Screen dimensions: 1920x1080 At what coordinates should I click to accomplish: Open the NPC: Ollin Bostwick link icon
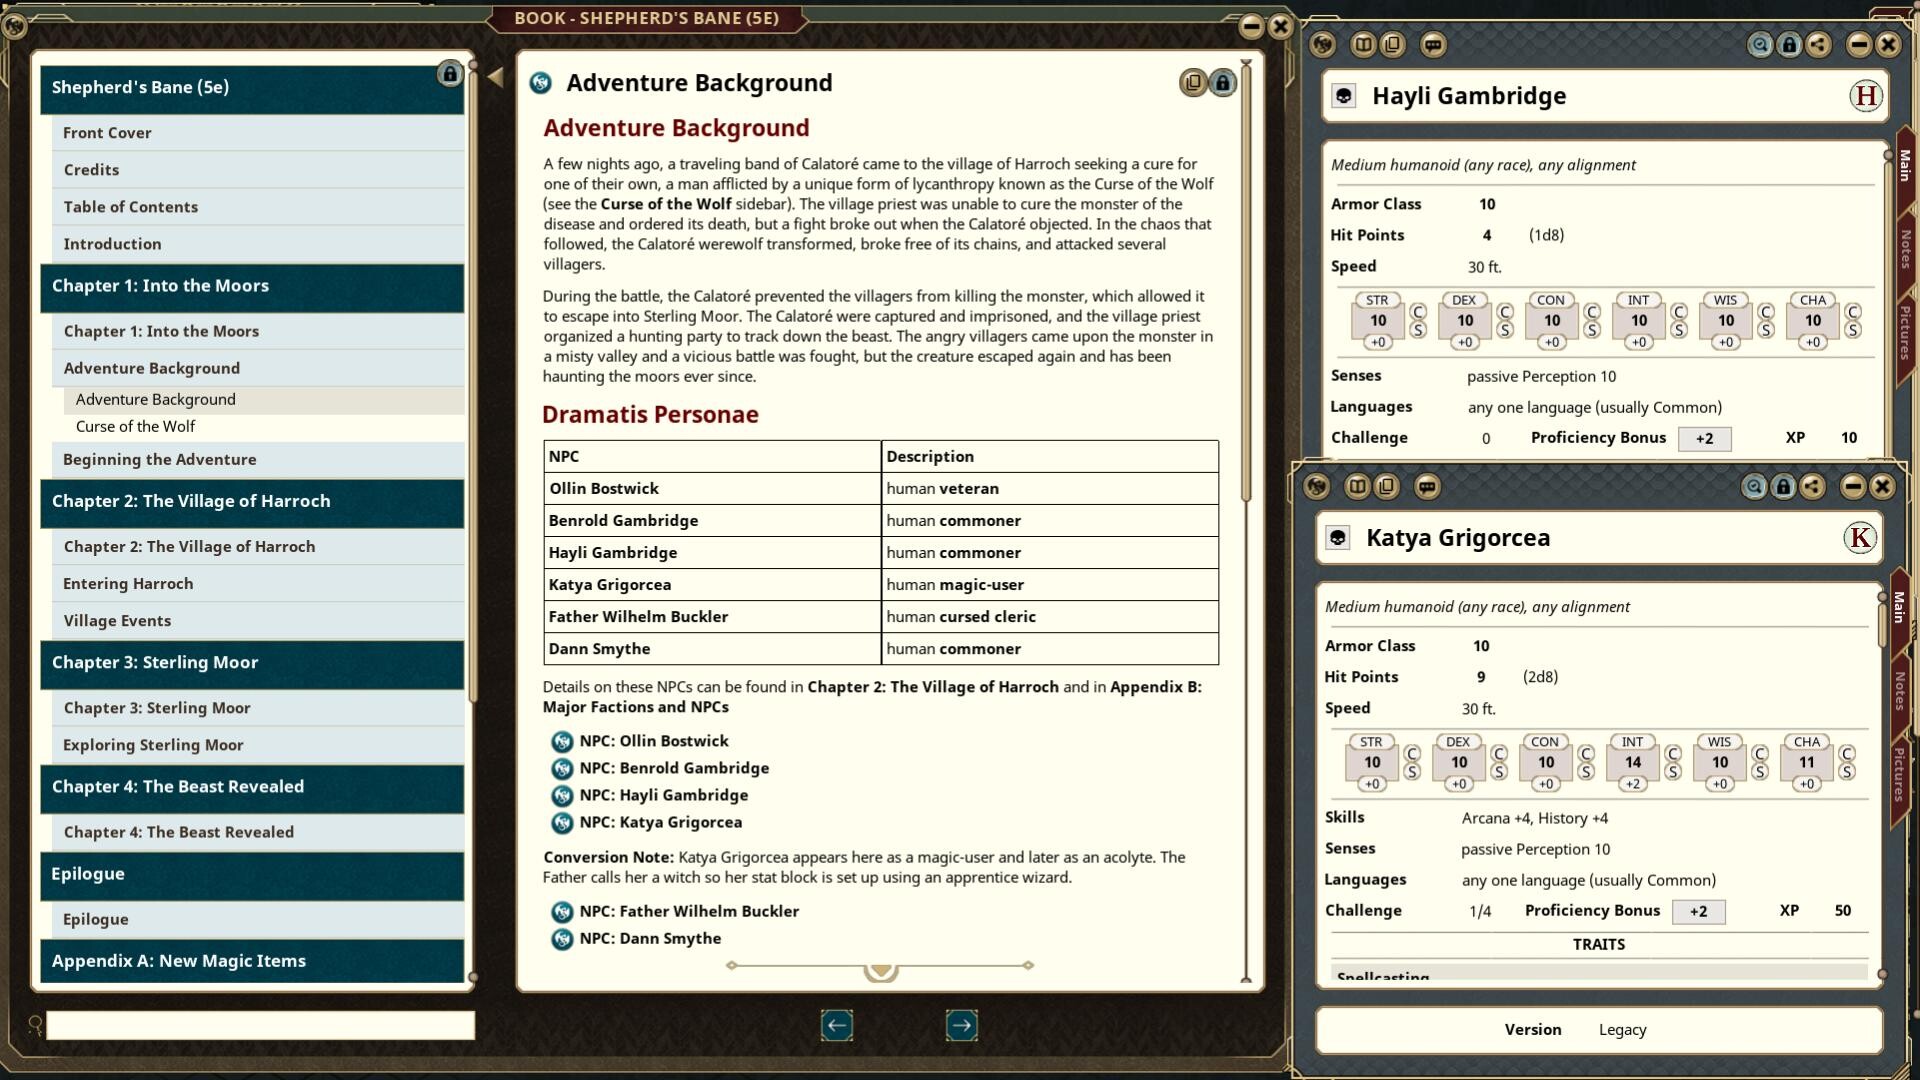tap(561, 741)
